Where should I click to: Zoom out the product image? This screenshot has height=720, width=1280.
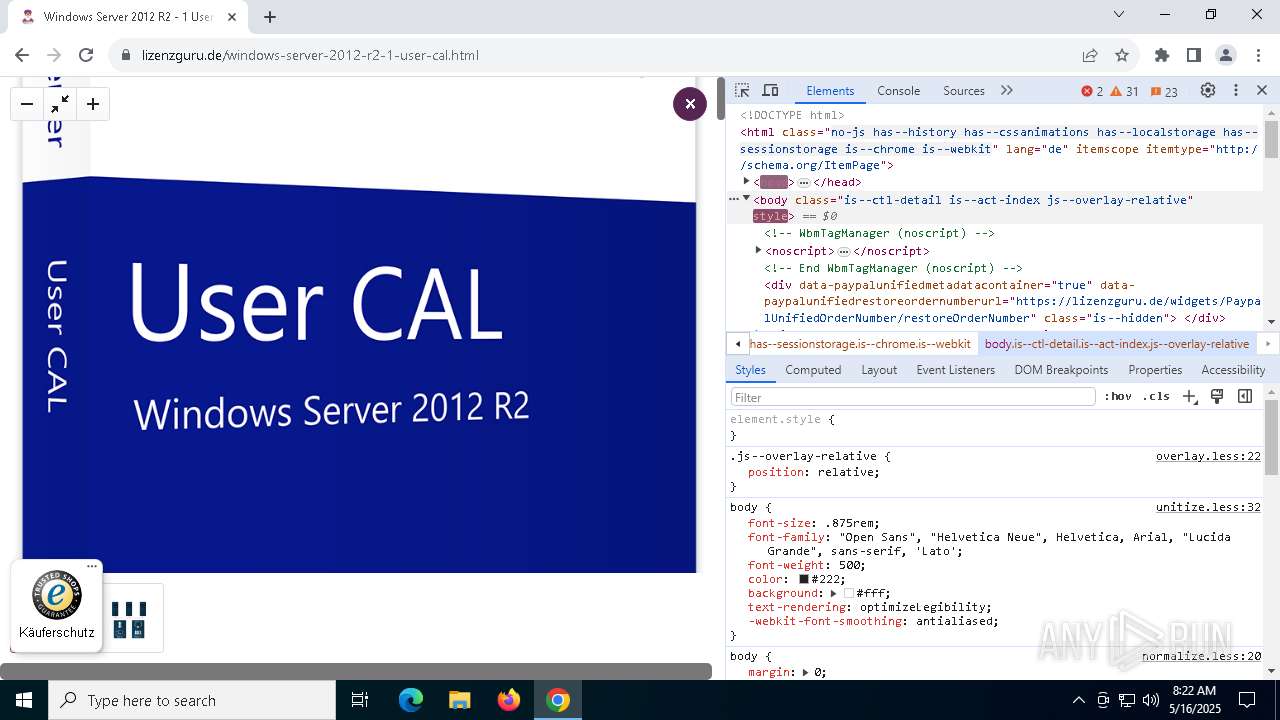(27, 104)
